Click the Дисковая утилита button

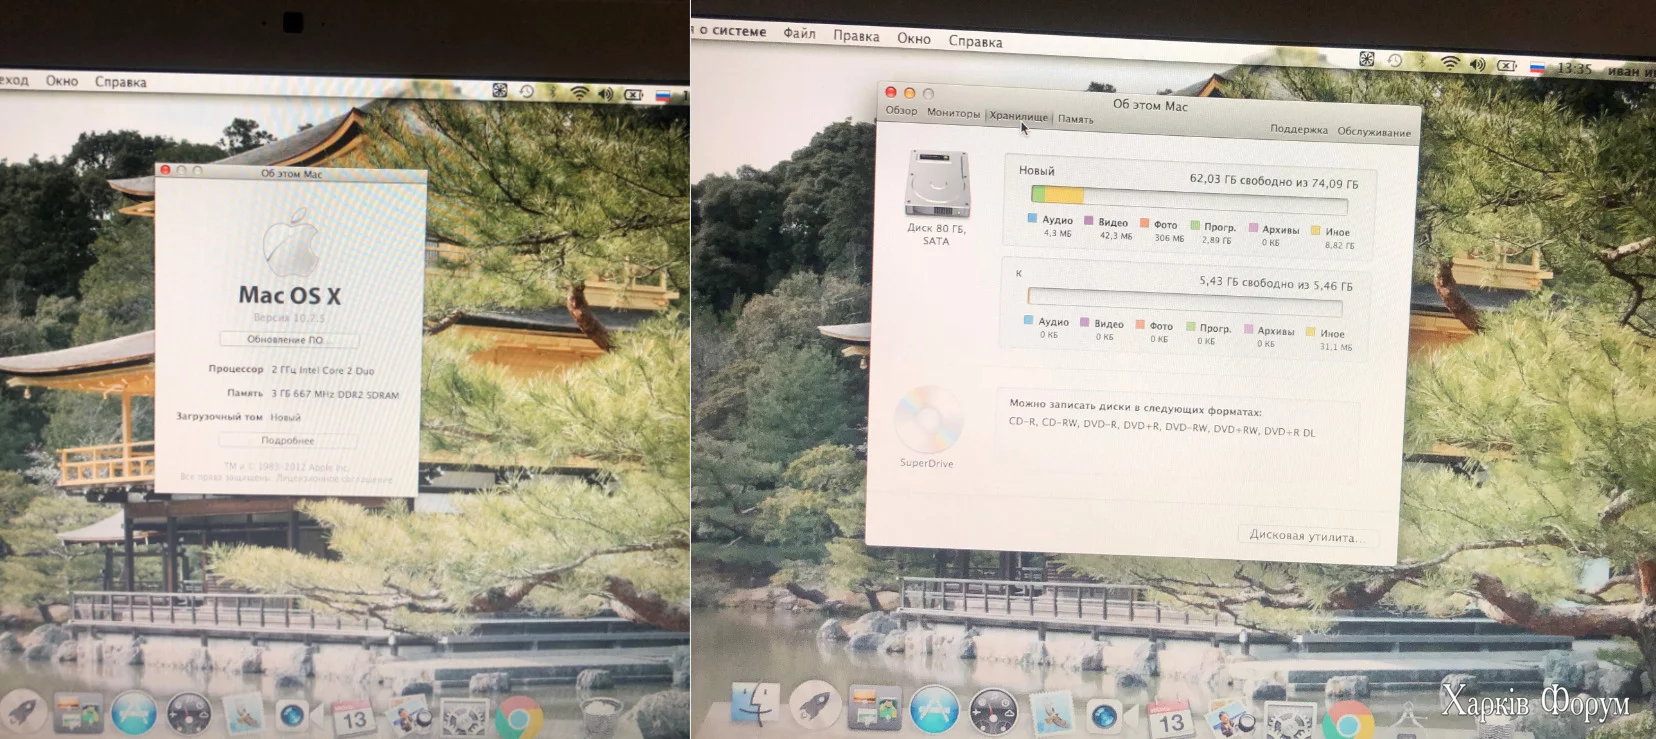(1307, 536)
